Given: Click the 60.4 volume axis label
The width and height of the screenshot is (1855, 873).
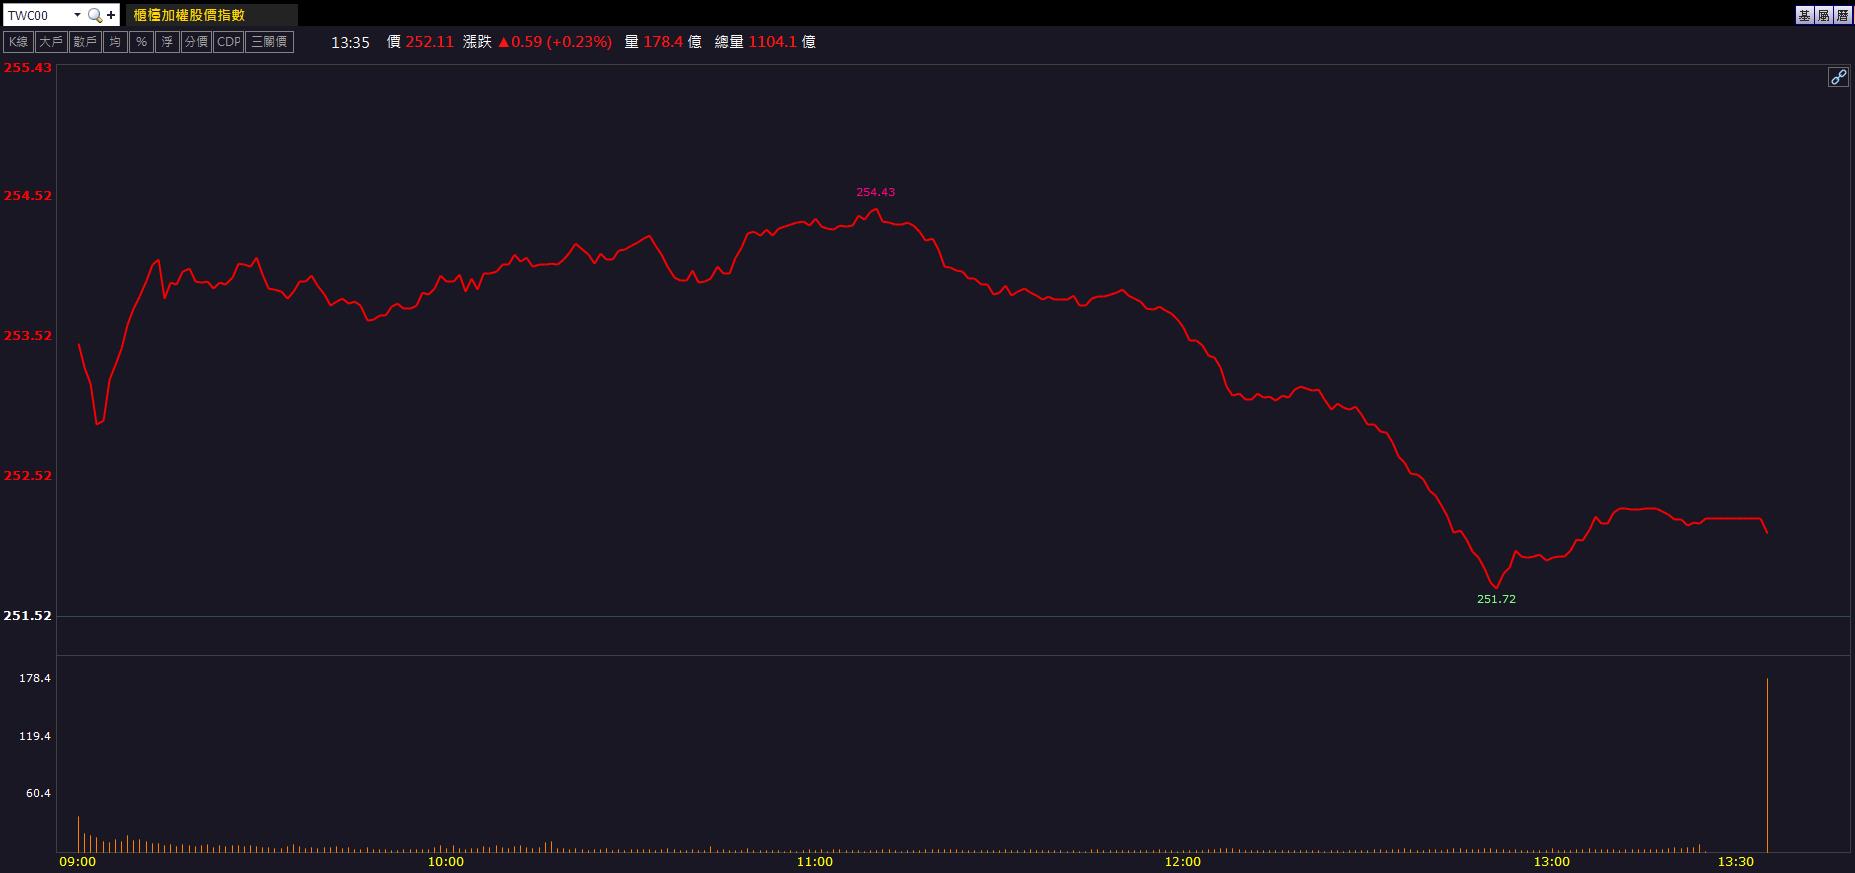Looking at the screenshot, I should point(38,793).
